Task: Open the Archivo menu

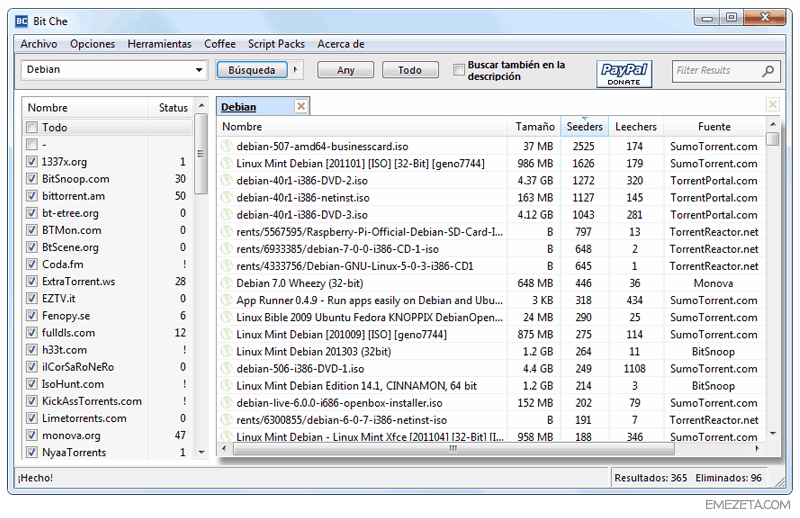Action: coord(39,44)
